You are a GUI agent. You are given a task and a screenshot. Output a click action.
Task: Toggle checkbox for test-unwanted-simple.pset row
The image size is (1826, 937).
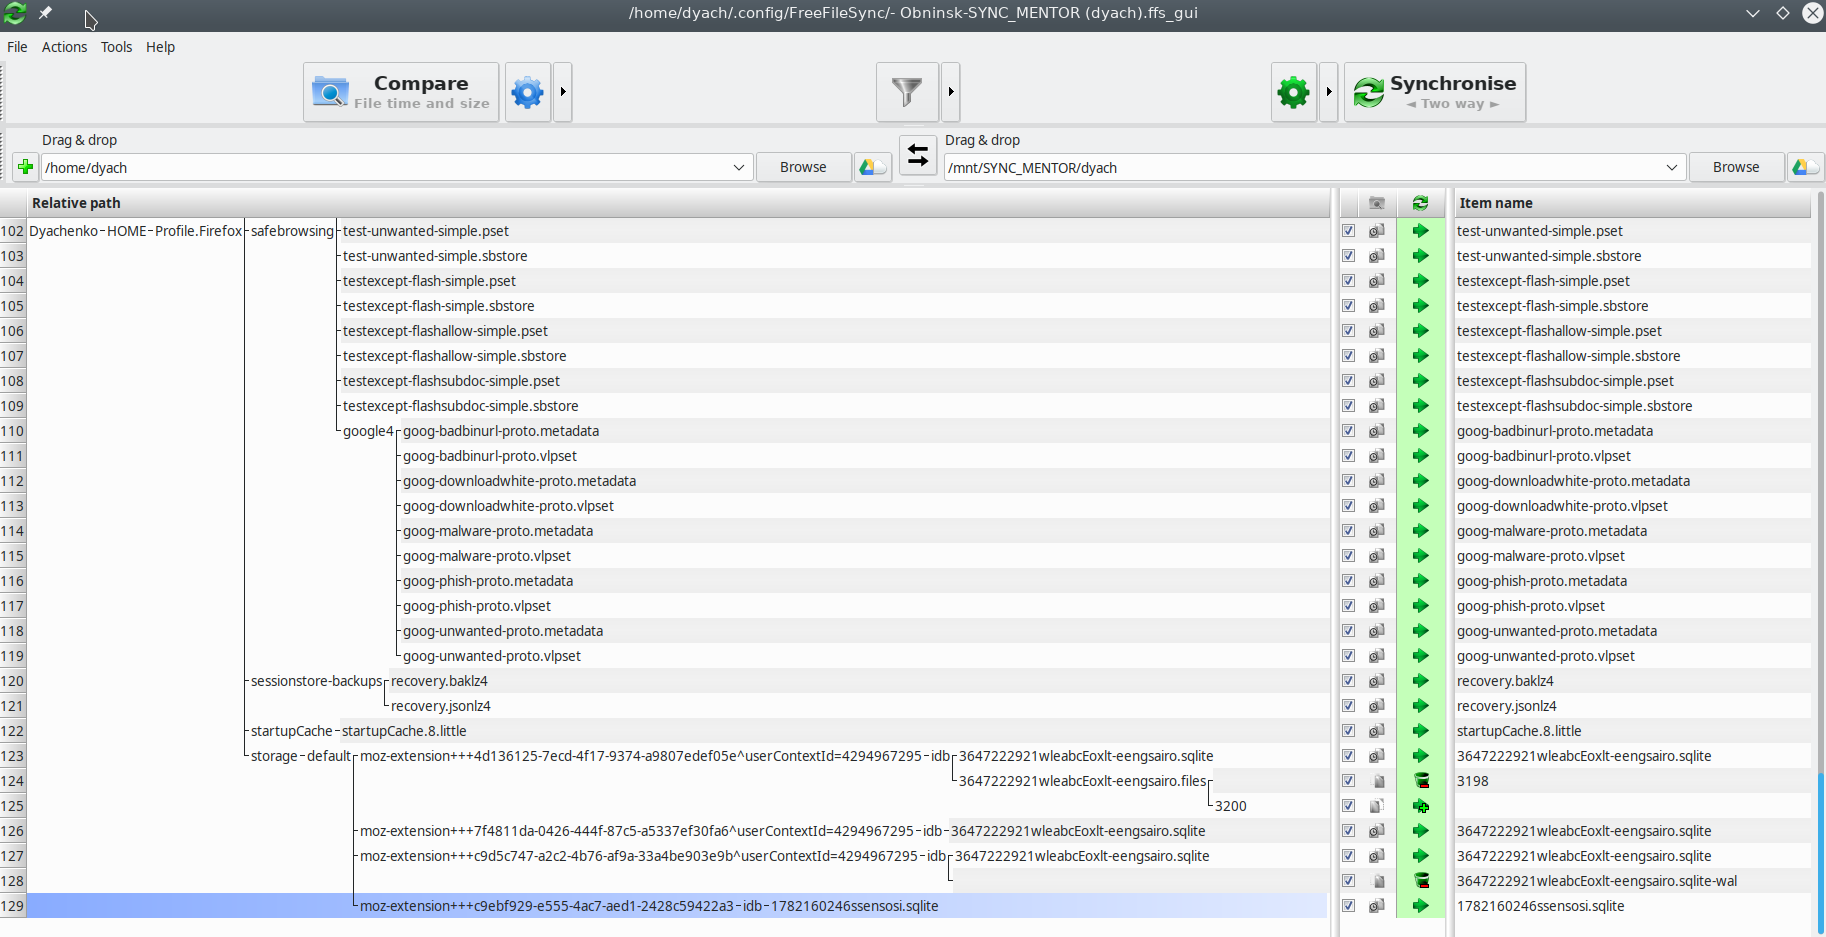tap(1348, 231)
